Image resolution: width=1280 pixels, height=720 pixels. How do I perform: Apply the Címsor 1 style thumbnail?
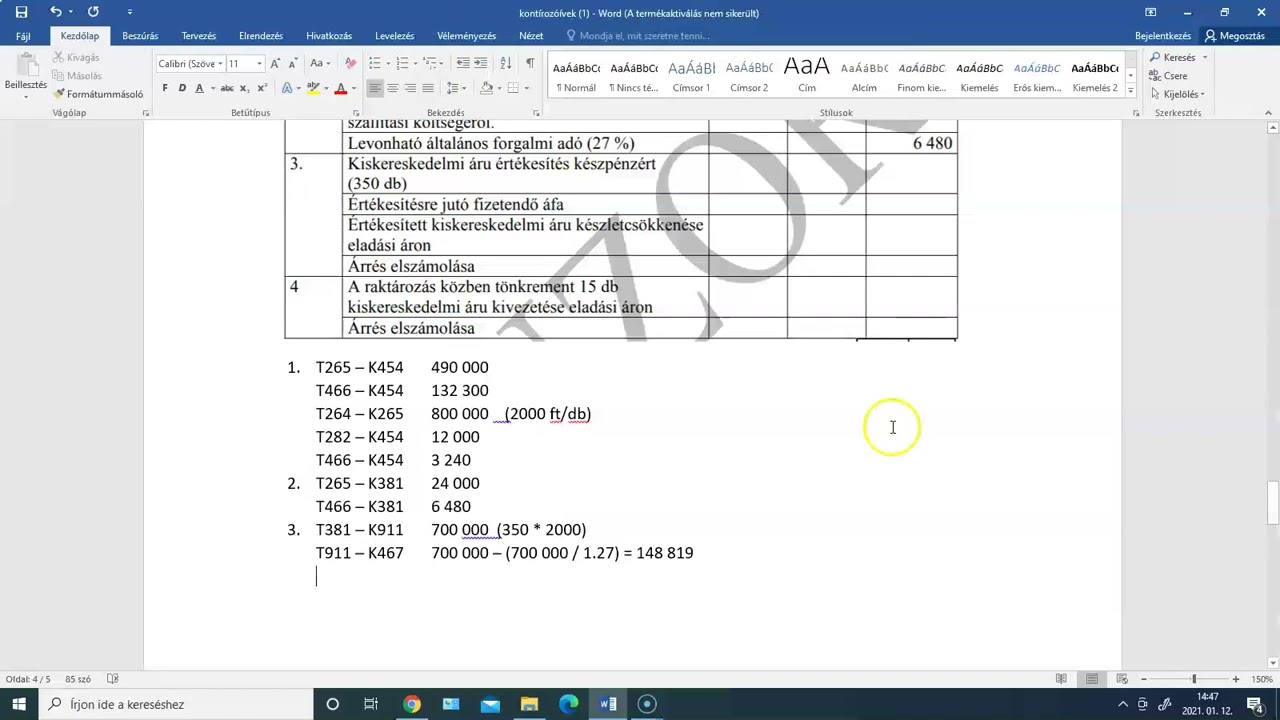[x=691, y=75]
